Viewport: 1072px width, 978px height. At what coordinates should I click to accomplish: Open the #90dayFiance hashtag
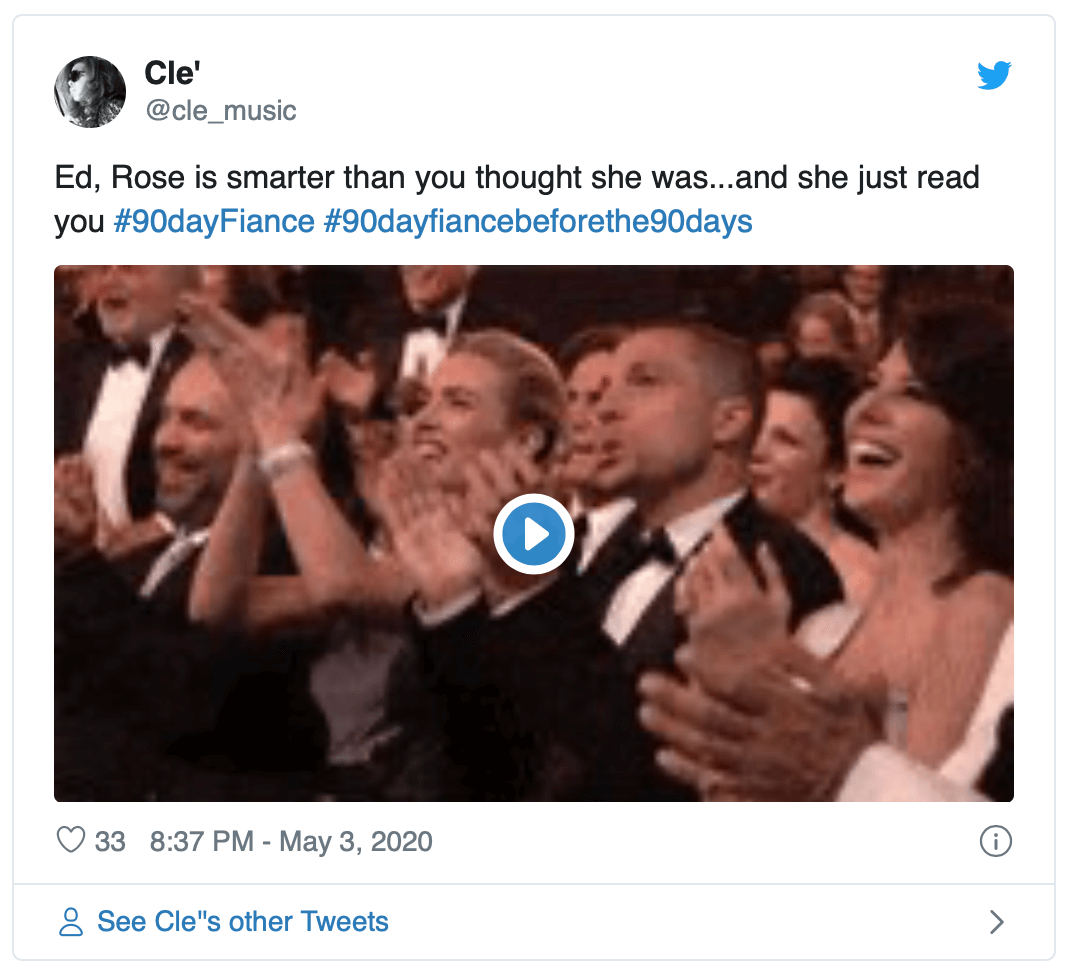[214, 221]
